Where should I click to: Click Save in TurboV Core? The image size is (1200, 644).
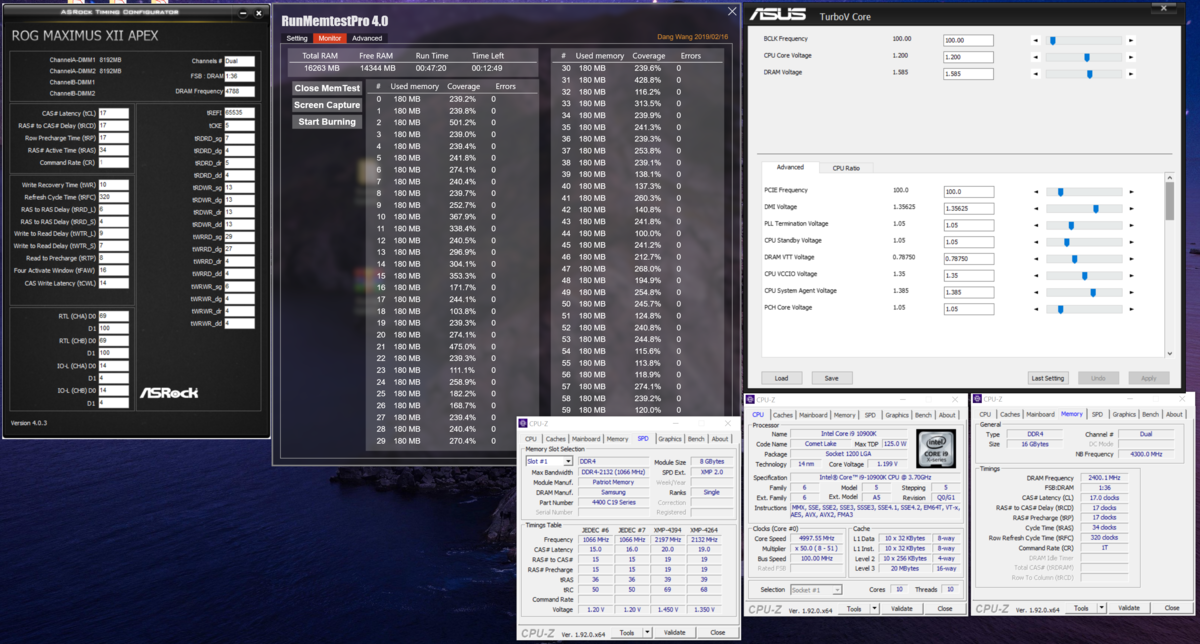point(832,378)
